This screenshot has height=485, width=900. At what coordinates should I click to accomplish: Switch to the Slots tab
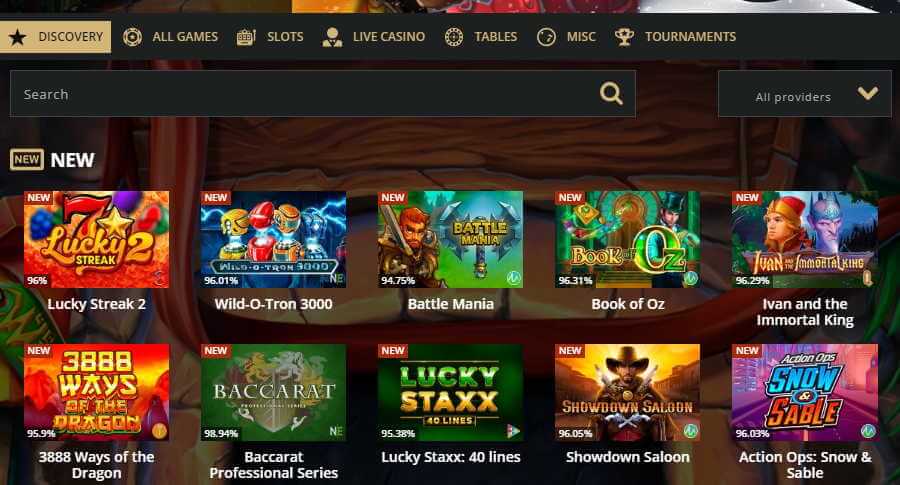[x=270, y=37]
